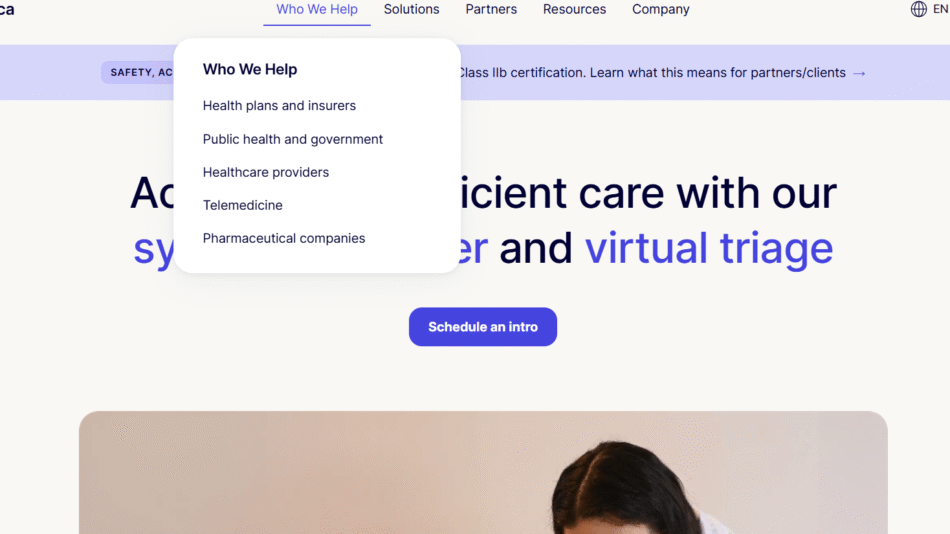The image size is (950, 534).
Task: Click the hero photo of the woman
Action: (483, 473)
